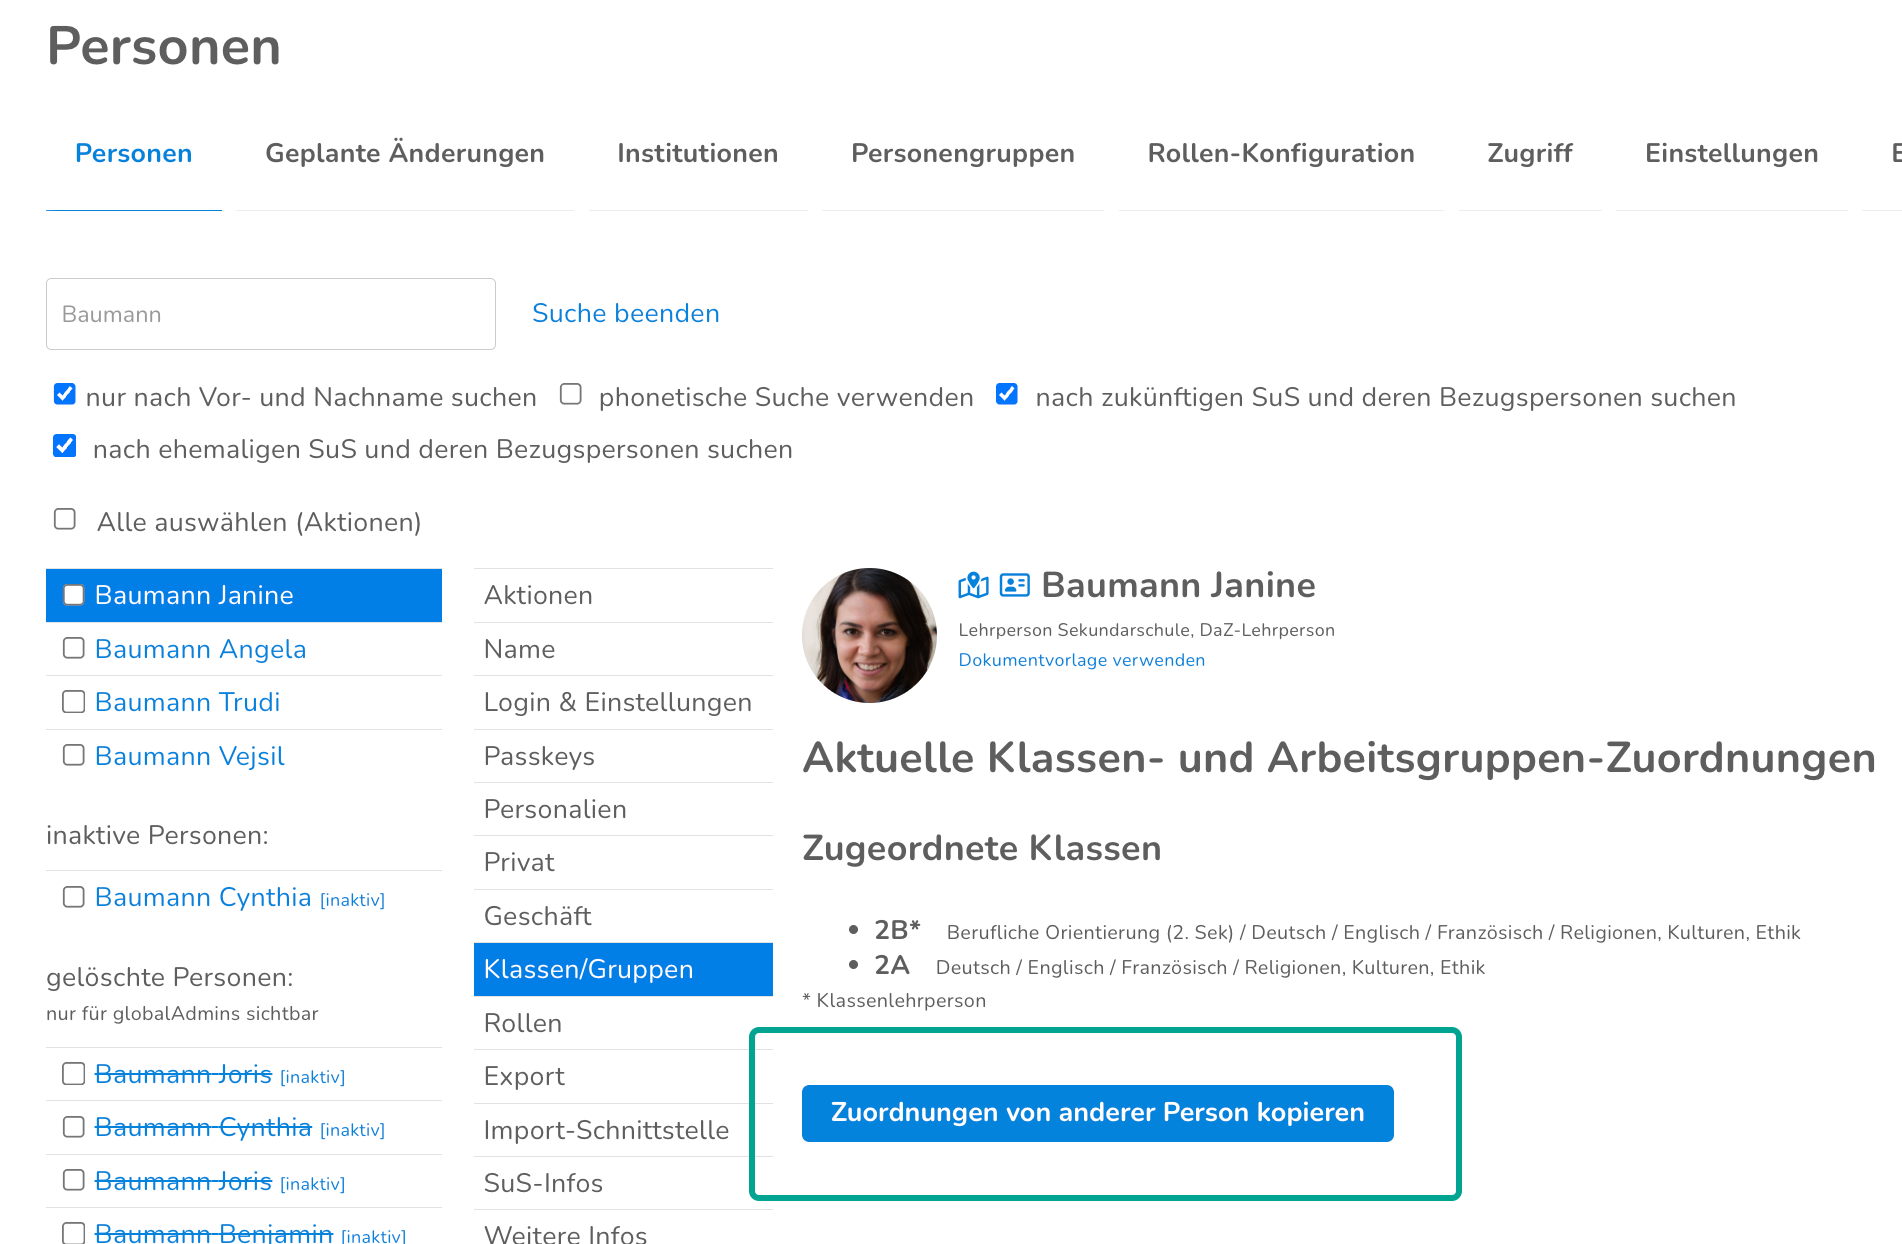The image size is (1902, 1244).
Task: Toggle 'nur nach Vor- und Nachname suchen' checkbox
Action: pyautogui.click(x=65, y=394)
